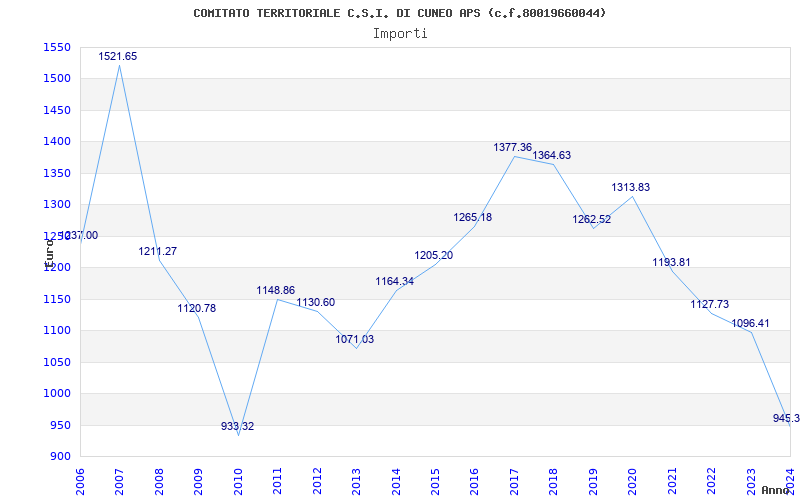Click the 1193.81 data label
This screenshot has width=800, height=500.
click(x=671, y=263)
